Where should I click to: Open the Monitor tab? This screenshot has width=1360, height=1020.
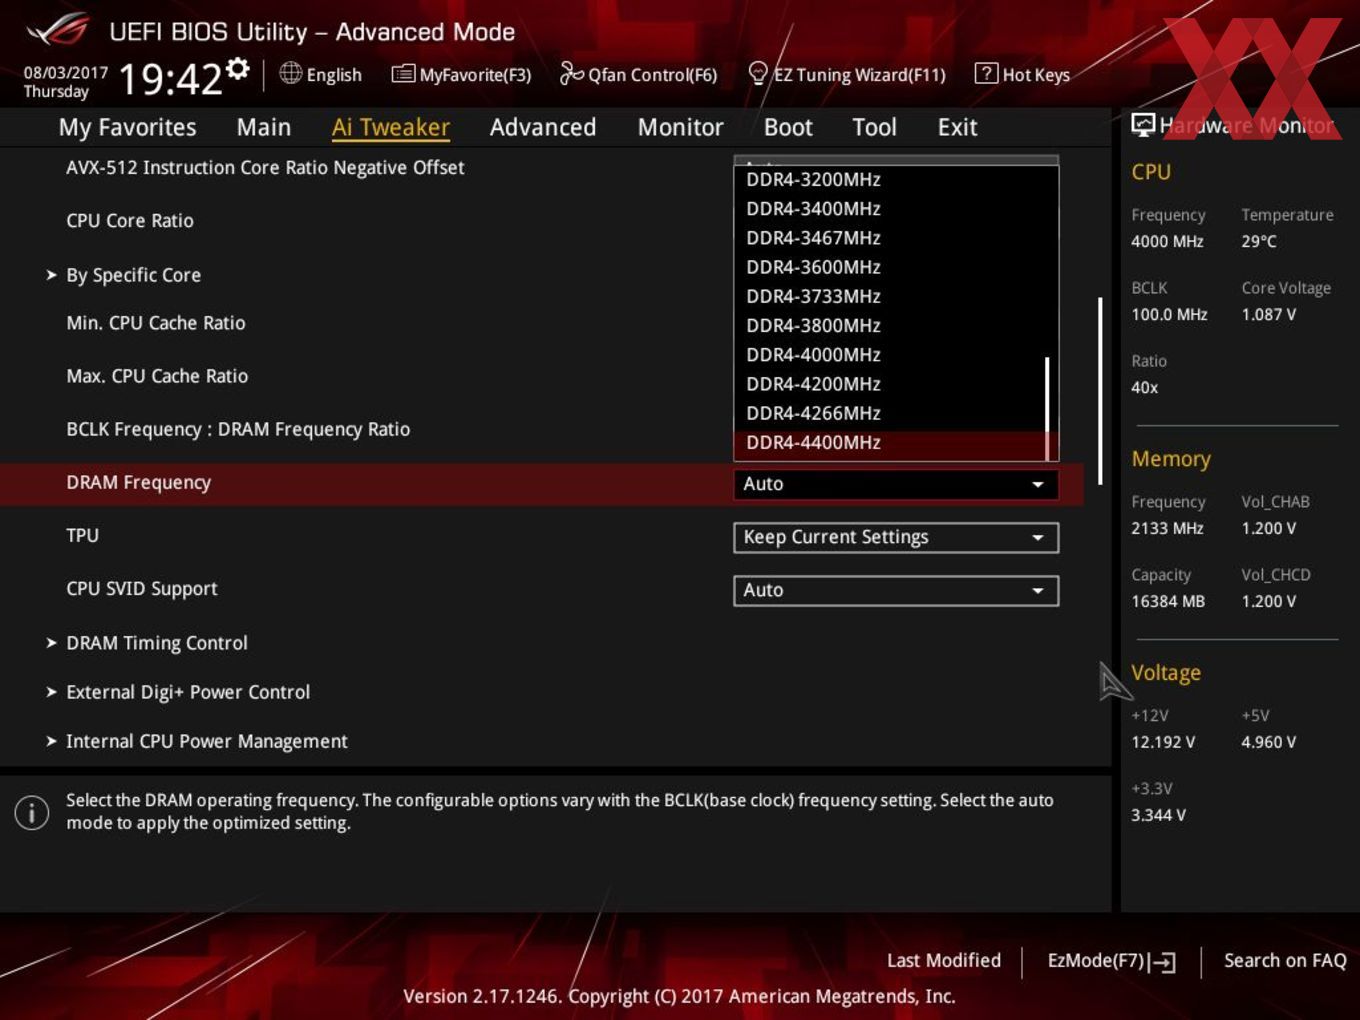point(680,127)
